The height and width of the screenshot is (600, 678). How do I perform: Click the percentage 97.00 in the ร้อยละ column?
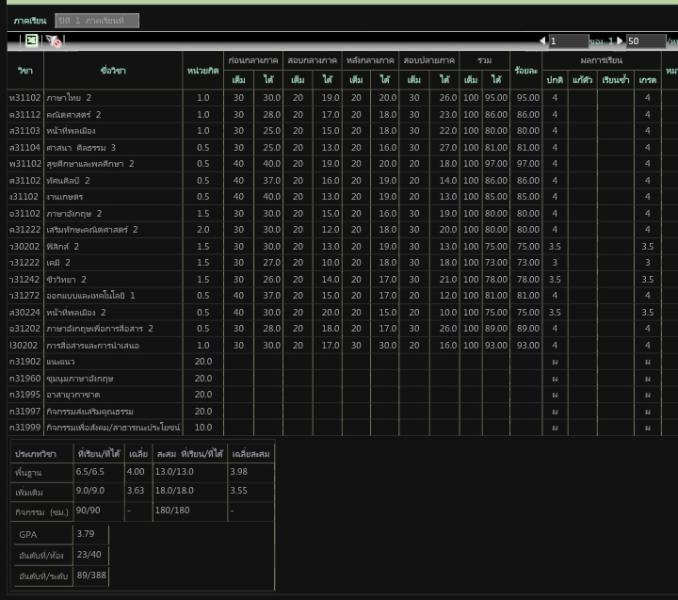[x=528, y=164]
